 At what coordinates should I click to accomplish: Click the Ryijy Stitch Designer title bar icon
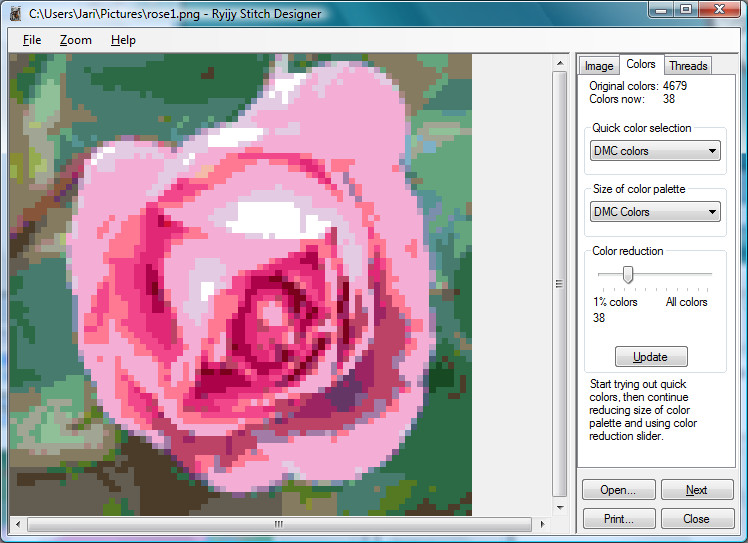(x=16, y=13)
